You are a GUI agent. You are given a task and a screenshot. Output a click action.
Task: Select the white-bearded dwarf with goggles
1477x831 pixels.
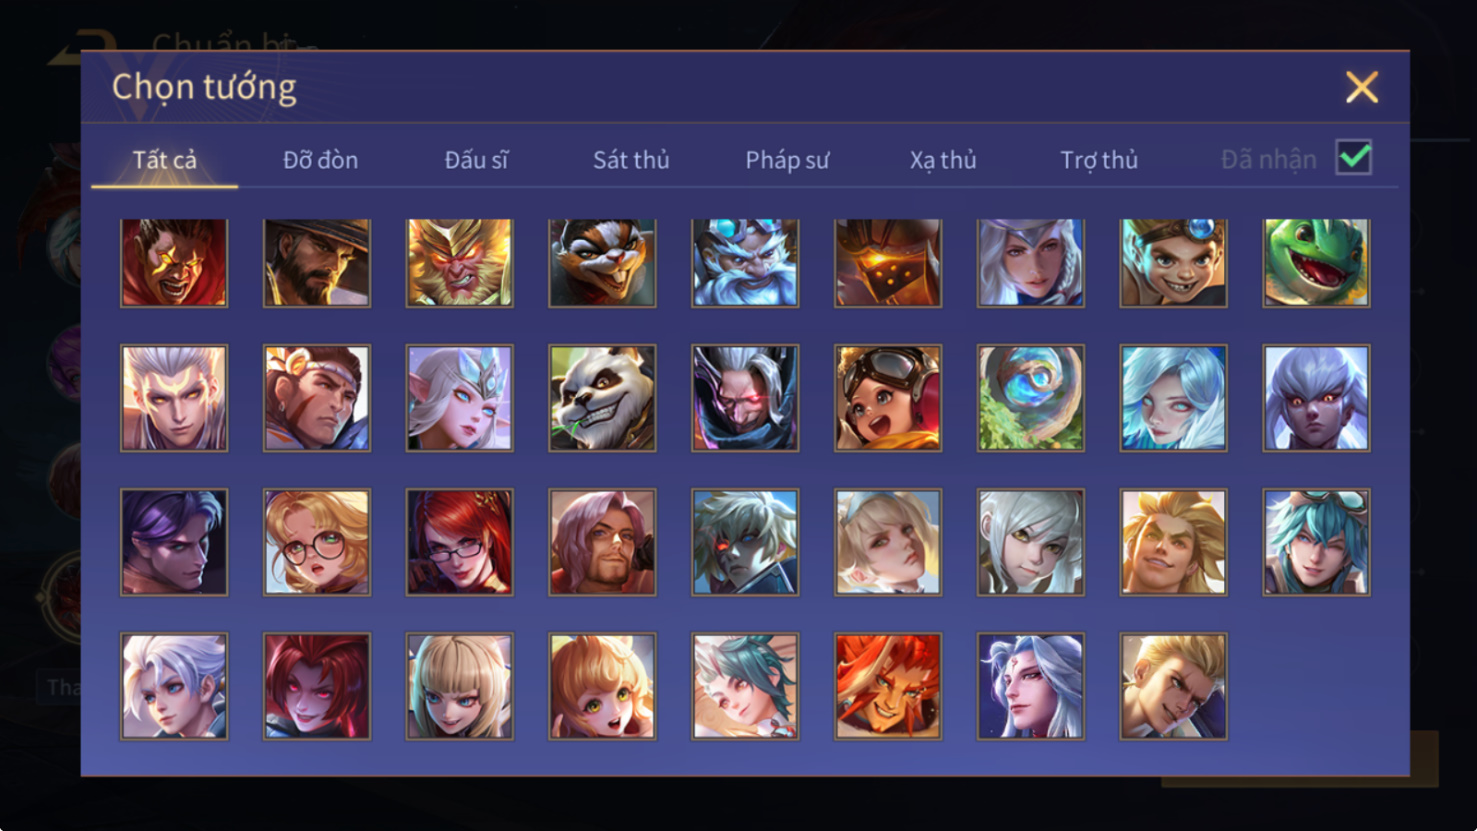[745, 262]
